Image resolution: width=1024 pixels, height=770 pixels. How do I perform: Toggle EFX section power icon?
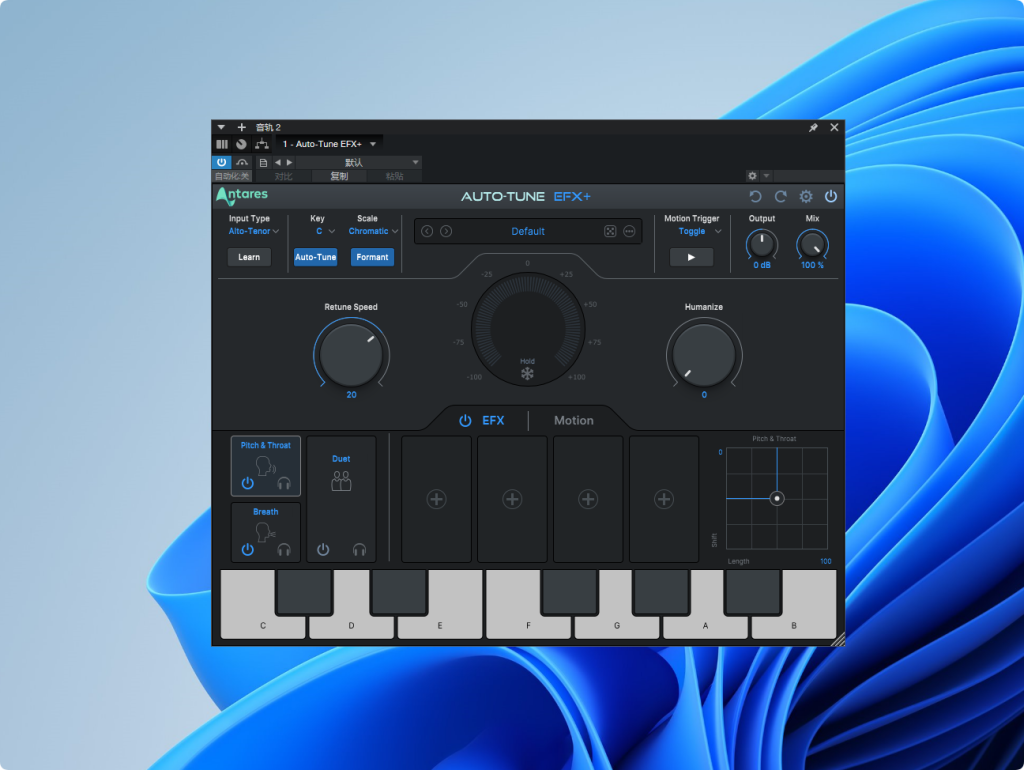(x=465, y=421)
